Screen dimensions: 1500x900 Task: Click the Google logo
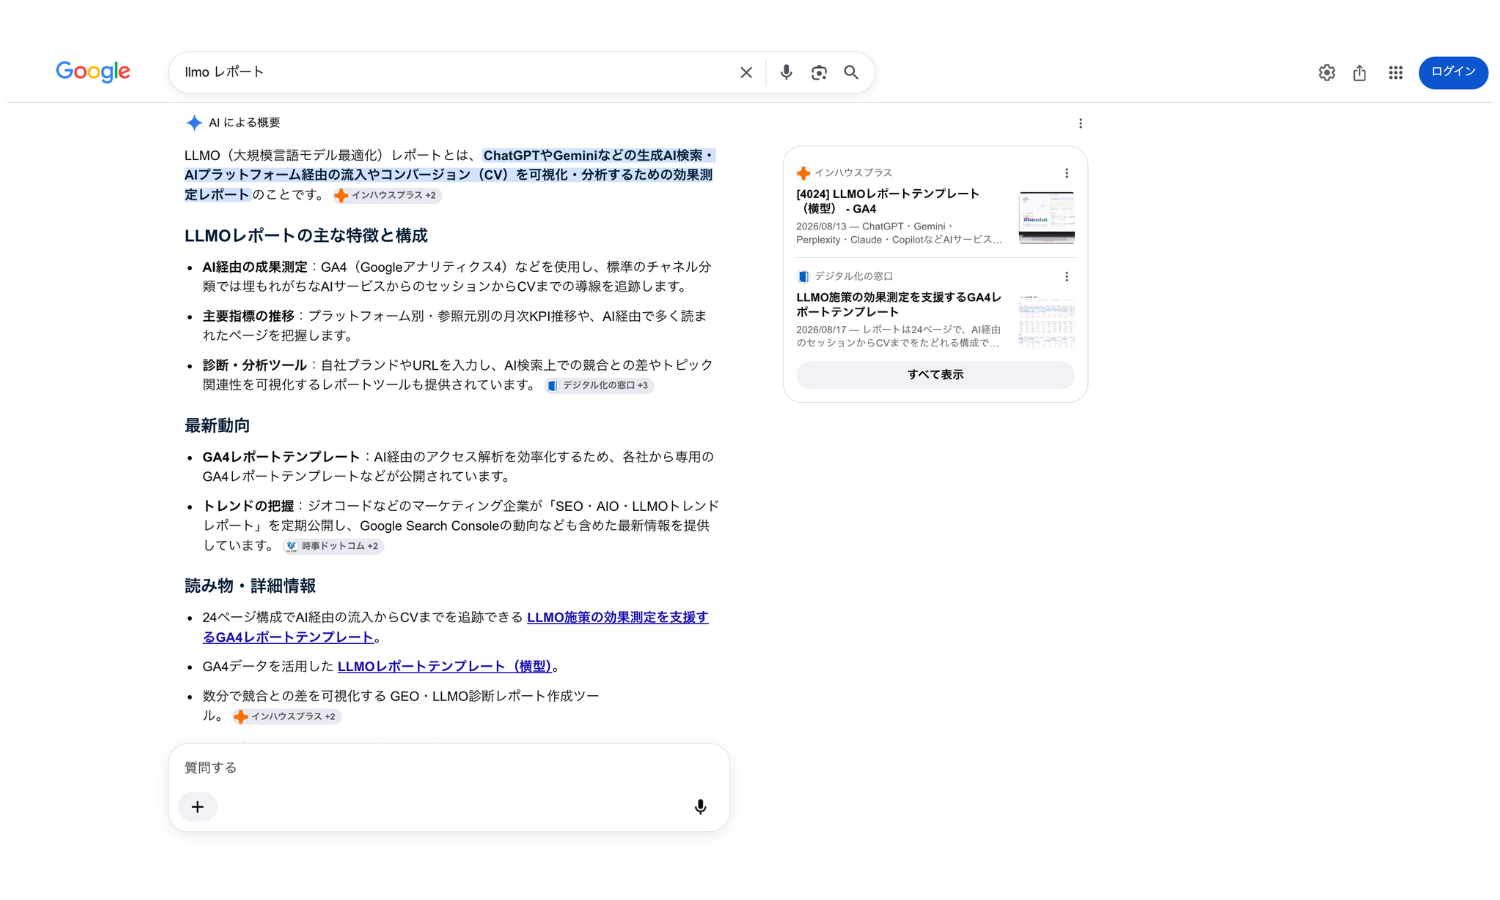[x=93, y=72]
